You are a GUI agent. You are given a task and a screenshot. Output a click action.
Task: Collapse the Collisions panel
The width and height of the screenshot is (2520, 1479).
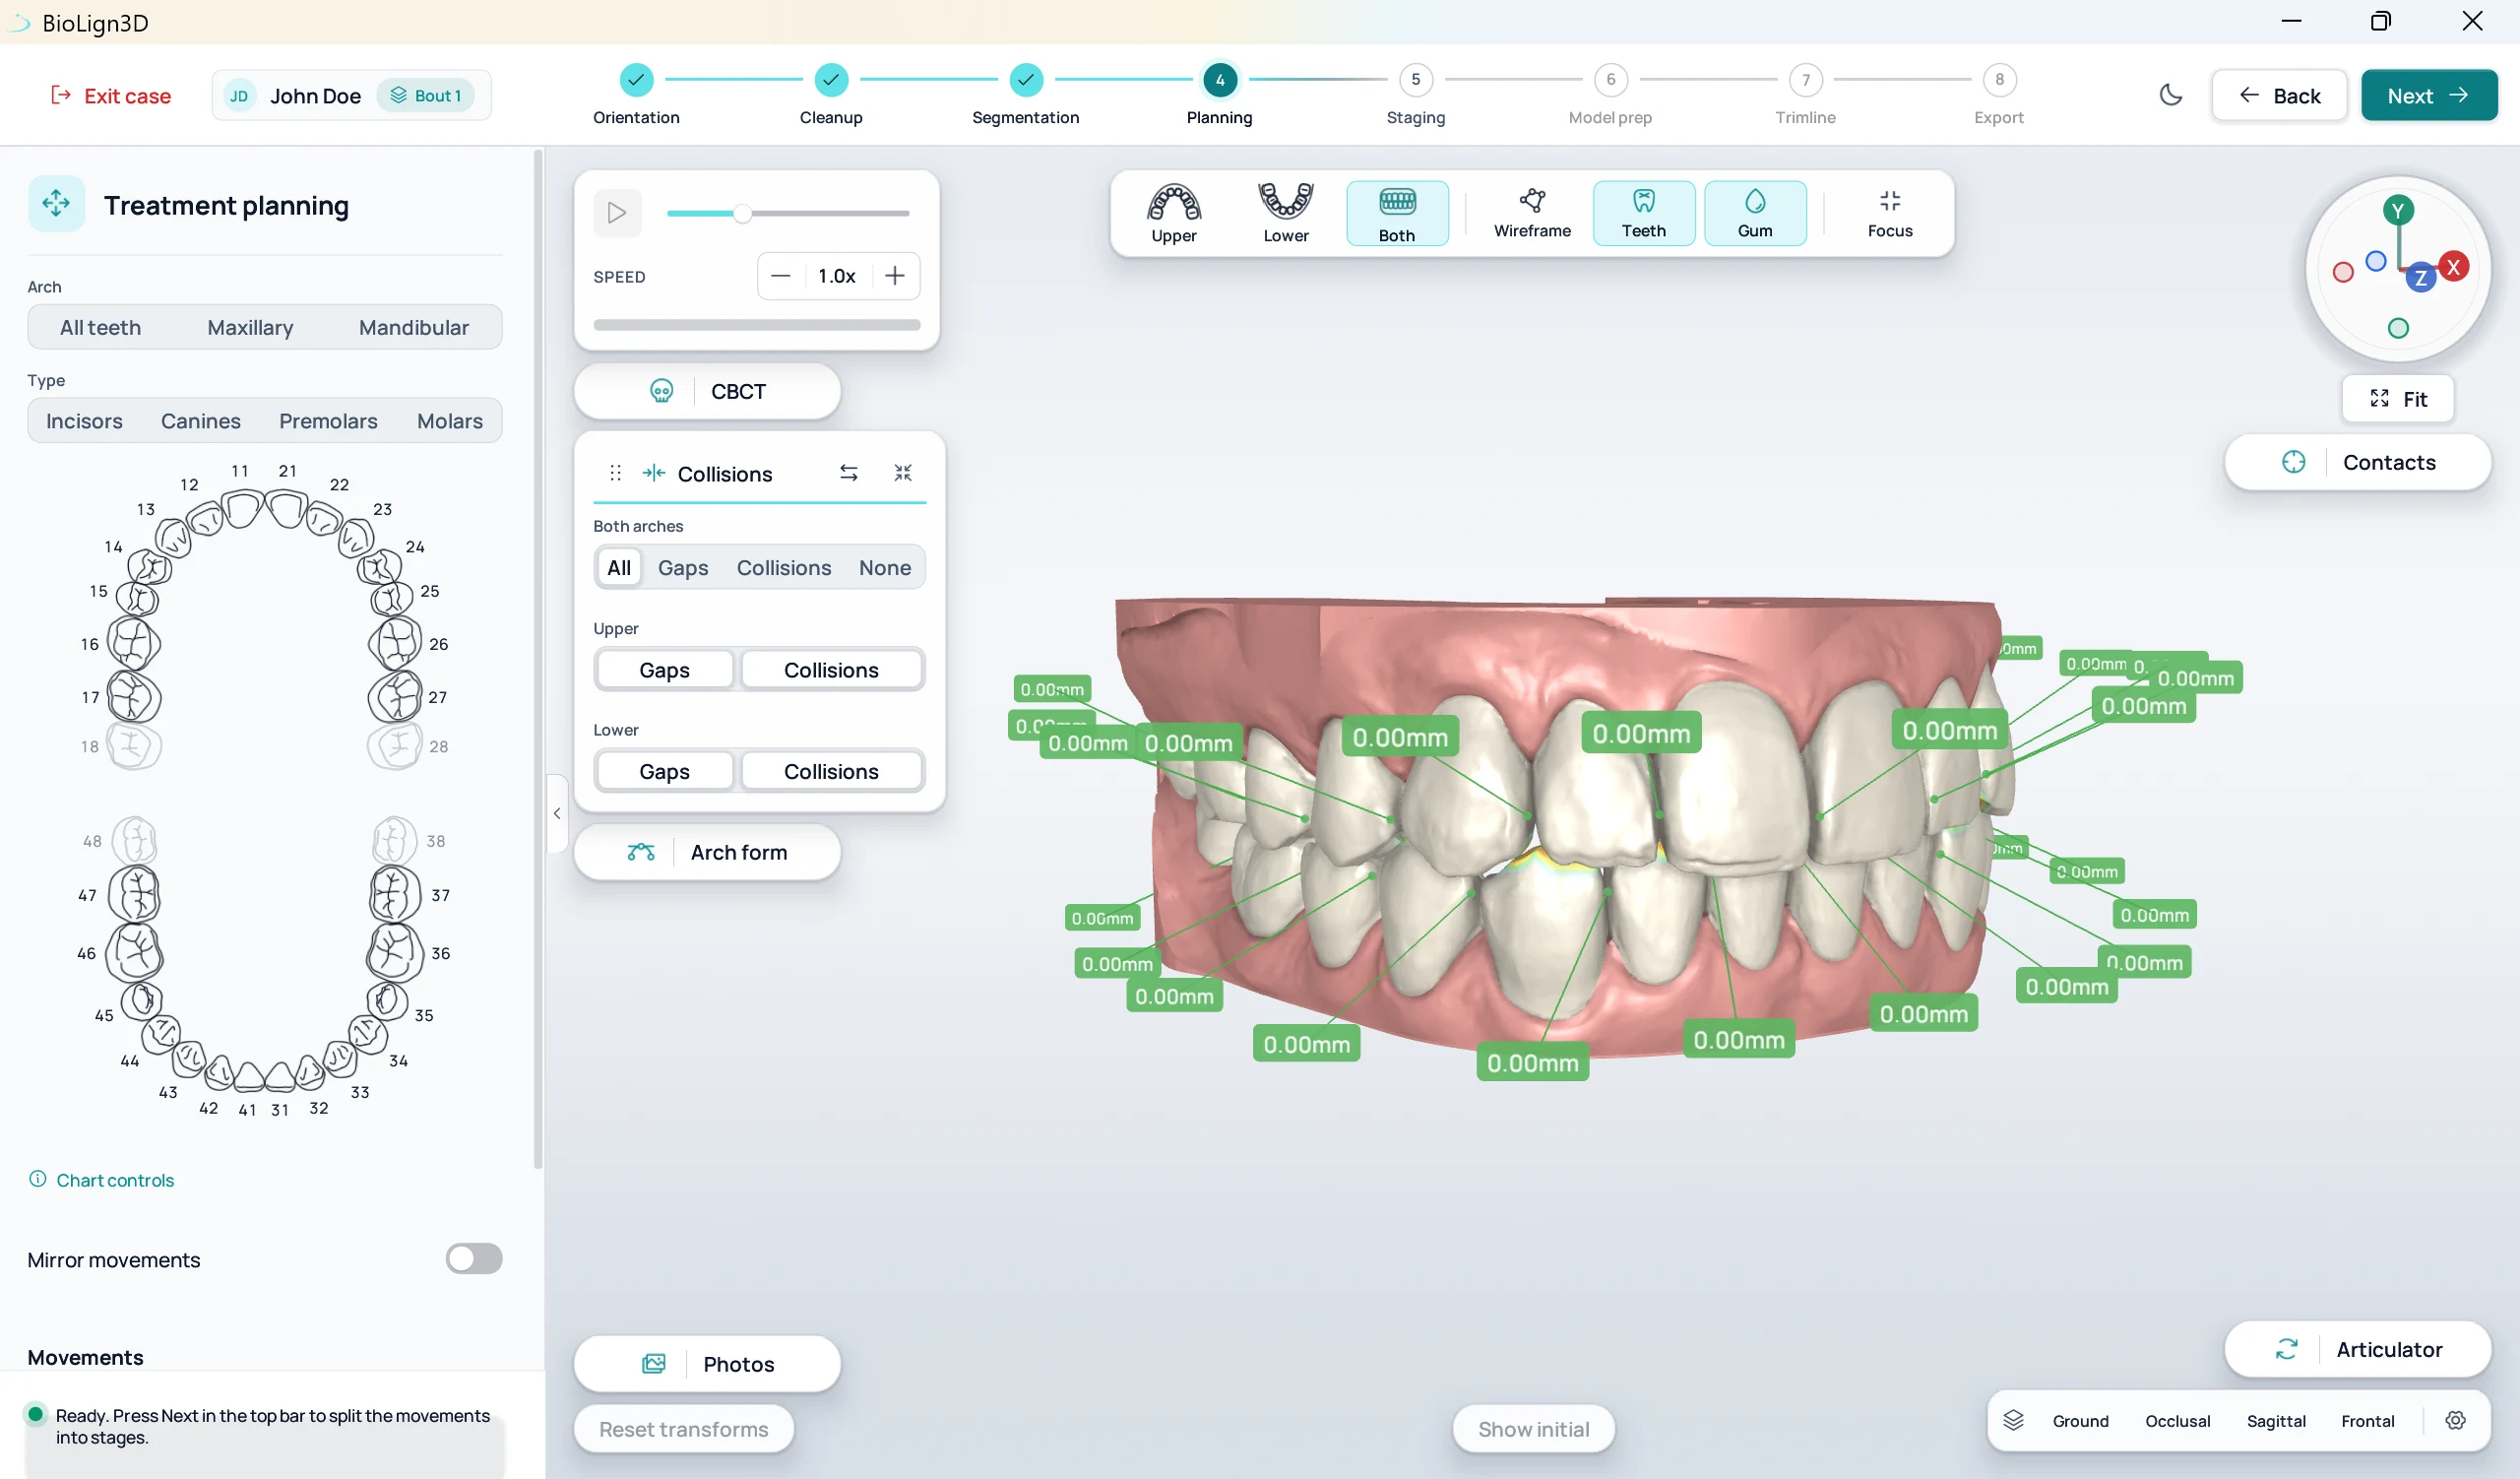click(x=902, y=473)
